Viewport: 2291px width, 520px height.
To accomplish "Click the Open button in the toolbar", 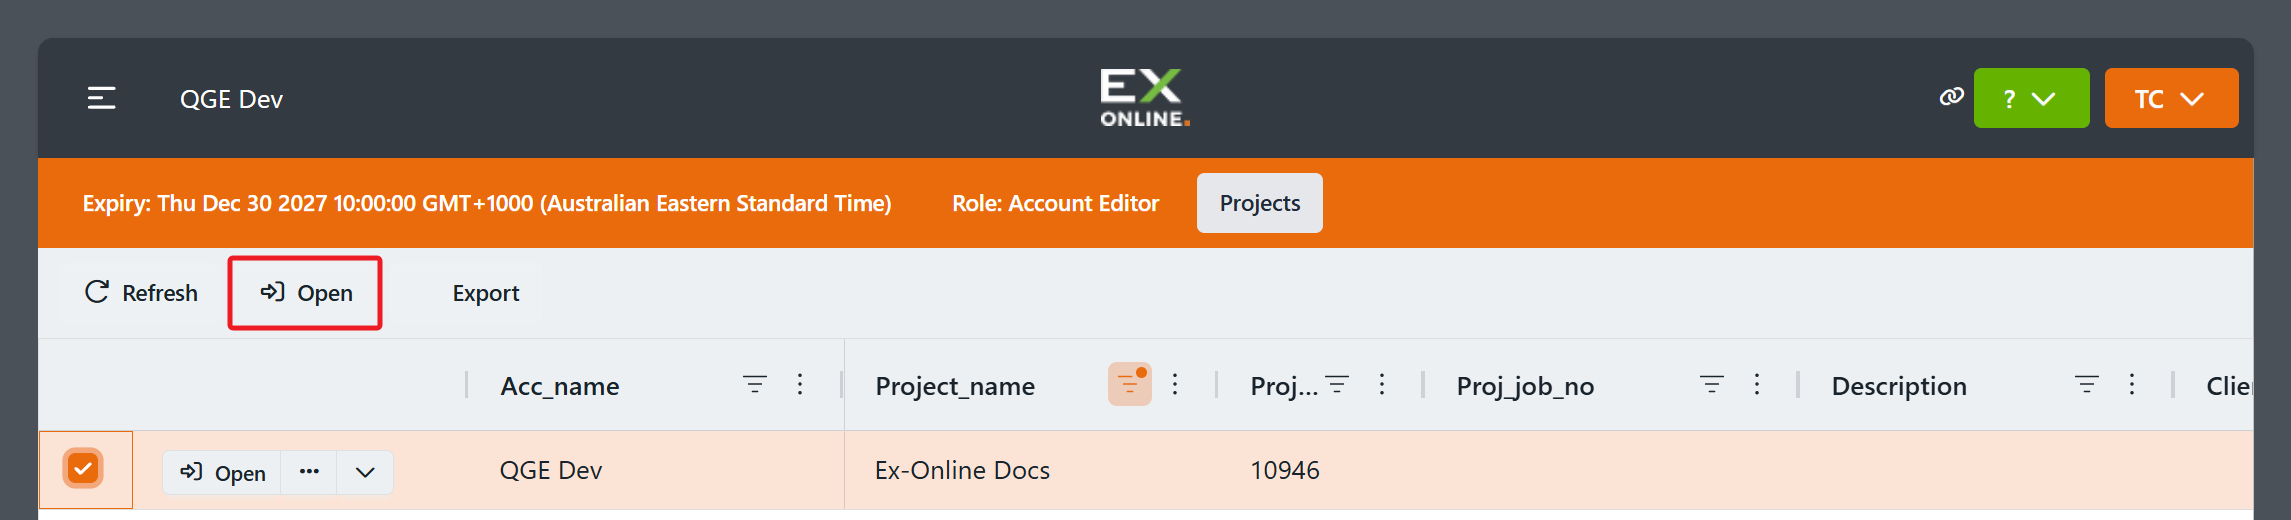I will tap(306, 293).
